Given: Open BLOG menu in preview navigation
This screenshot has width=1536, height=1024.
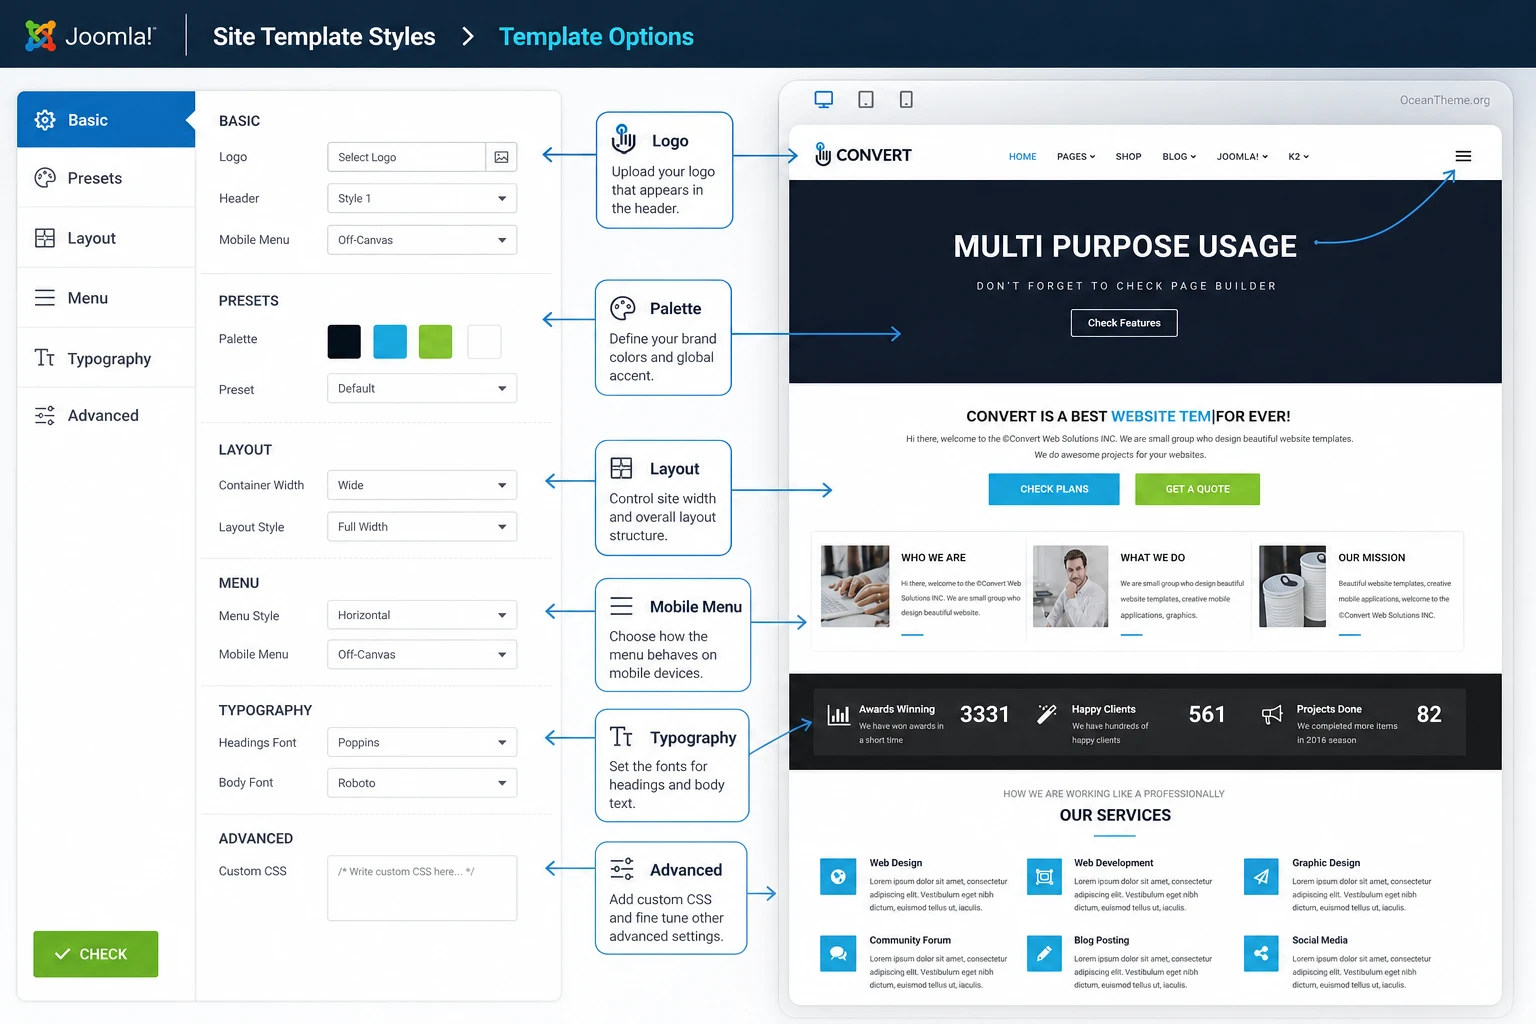Looking at the screenshot, I should pyautogui.click(x=1179, y=157).
